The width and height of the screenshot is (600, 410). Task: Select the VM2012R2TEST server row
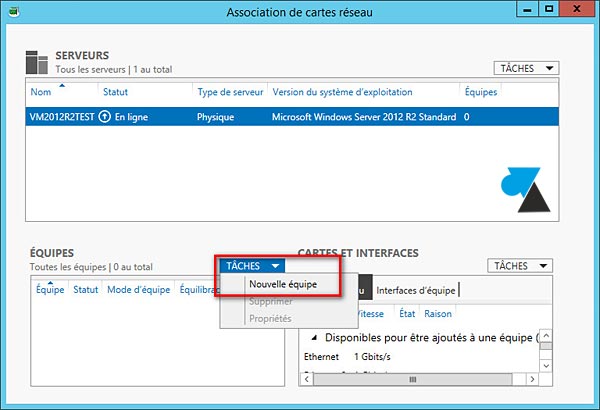point(292,117)
